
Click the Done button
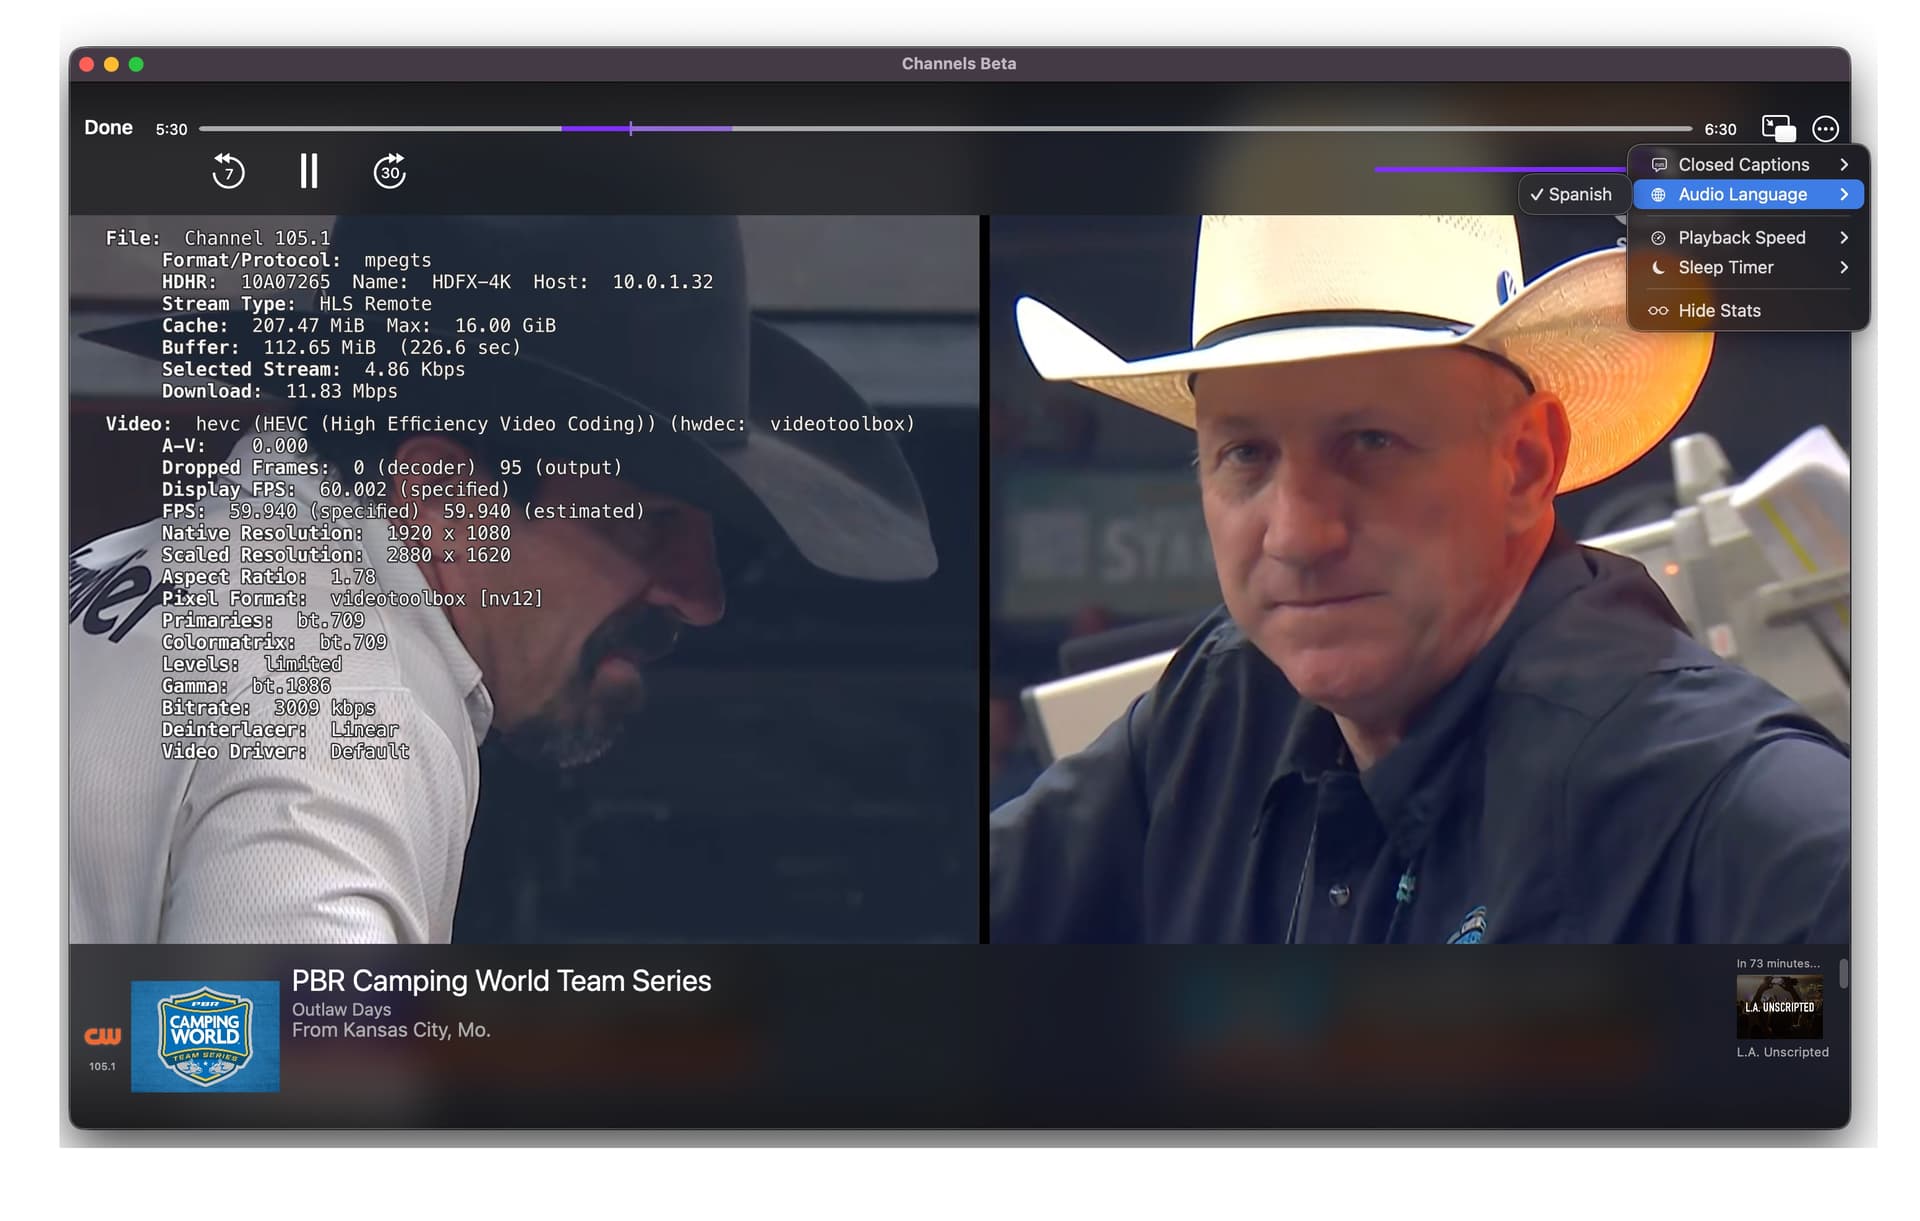point(108,128)
